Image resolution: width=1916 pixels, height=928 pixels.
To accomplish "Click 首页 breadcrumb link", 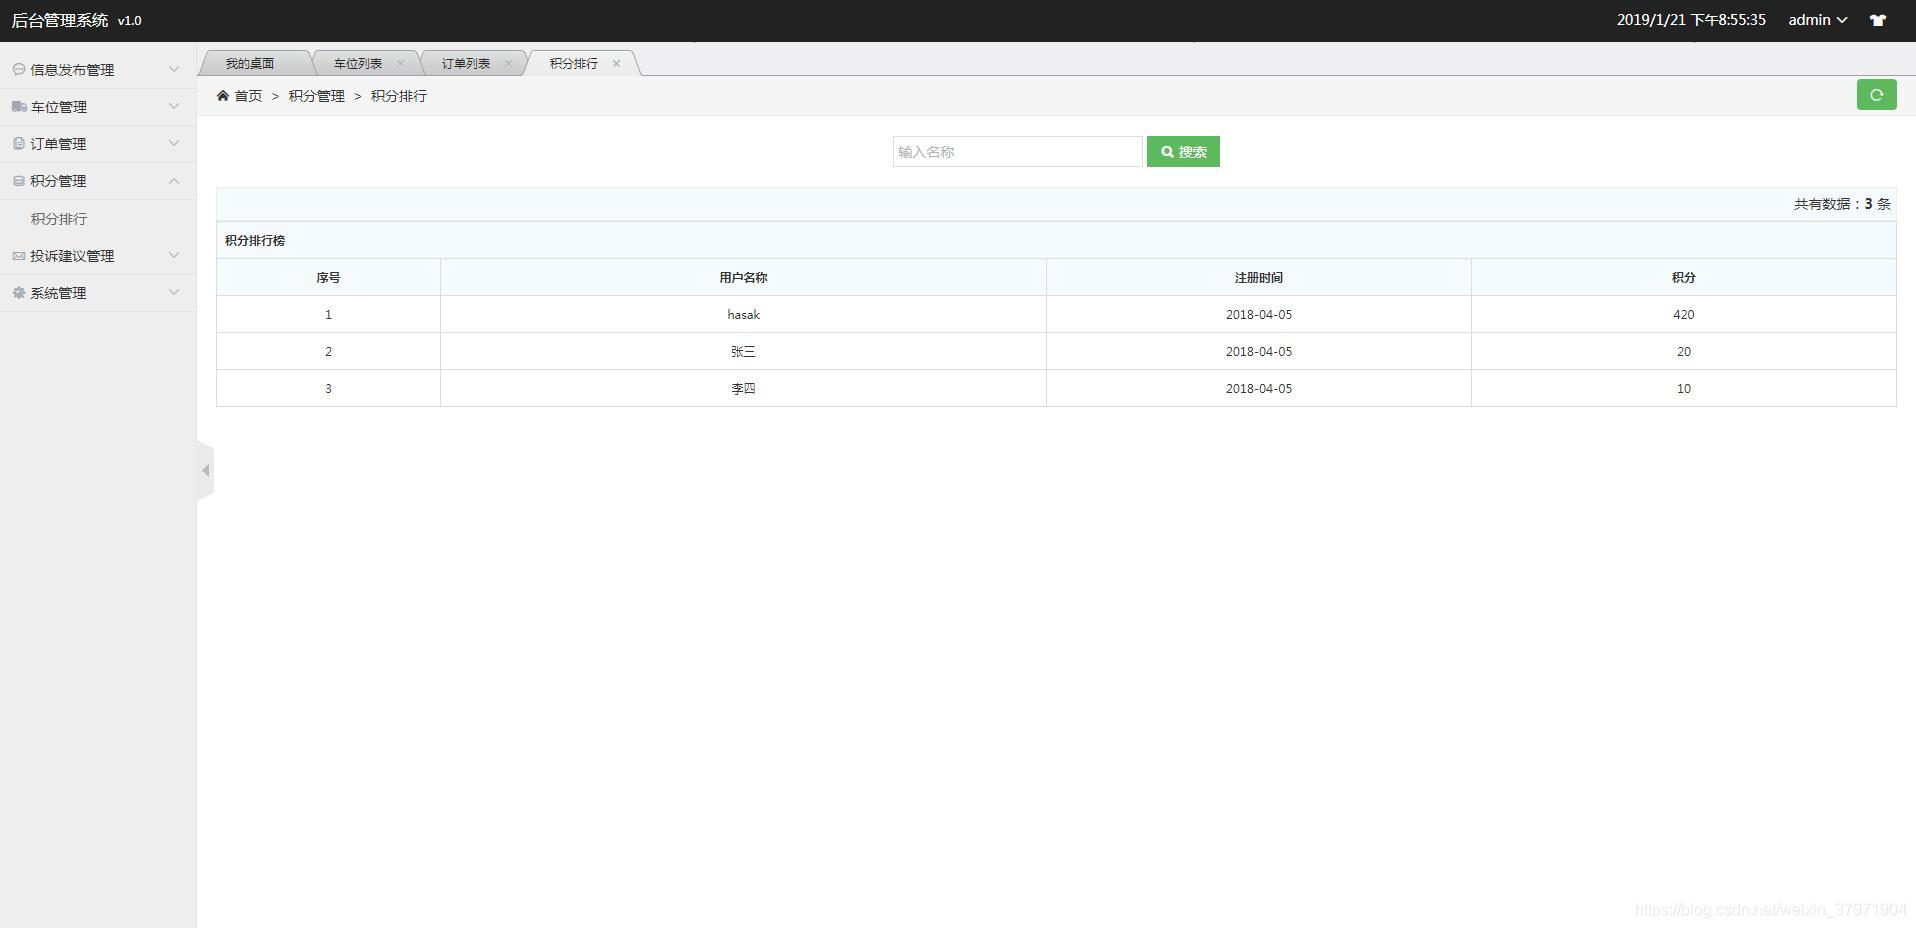I will click(x=248, y=96).
